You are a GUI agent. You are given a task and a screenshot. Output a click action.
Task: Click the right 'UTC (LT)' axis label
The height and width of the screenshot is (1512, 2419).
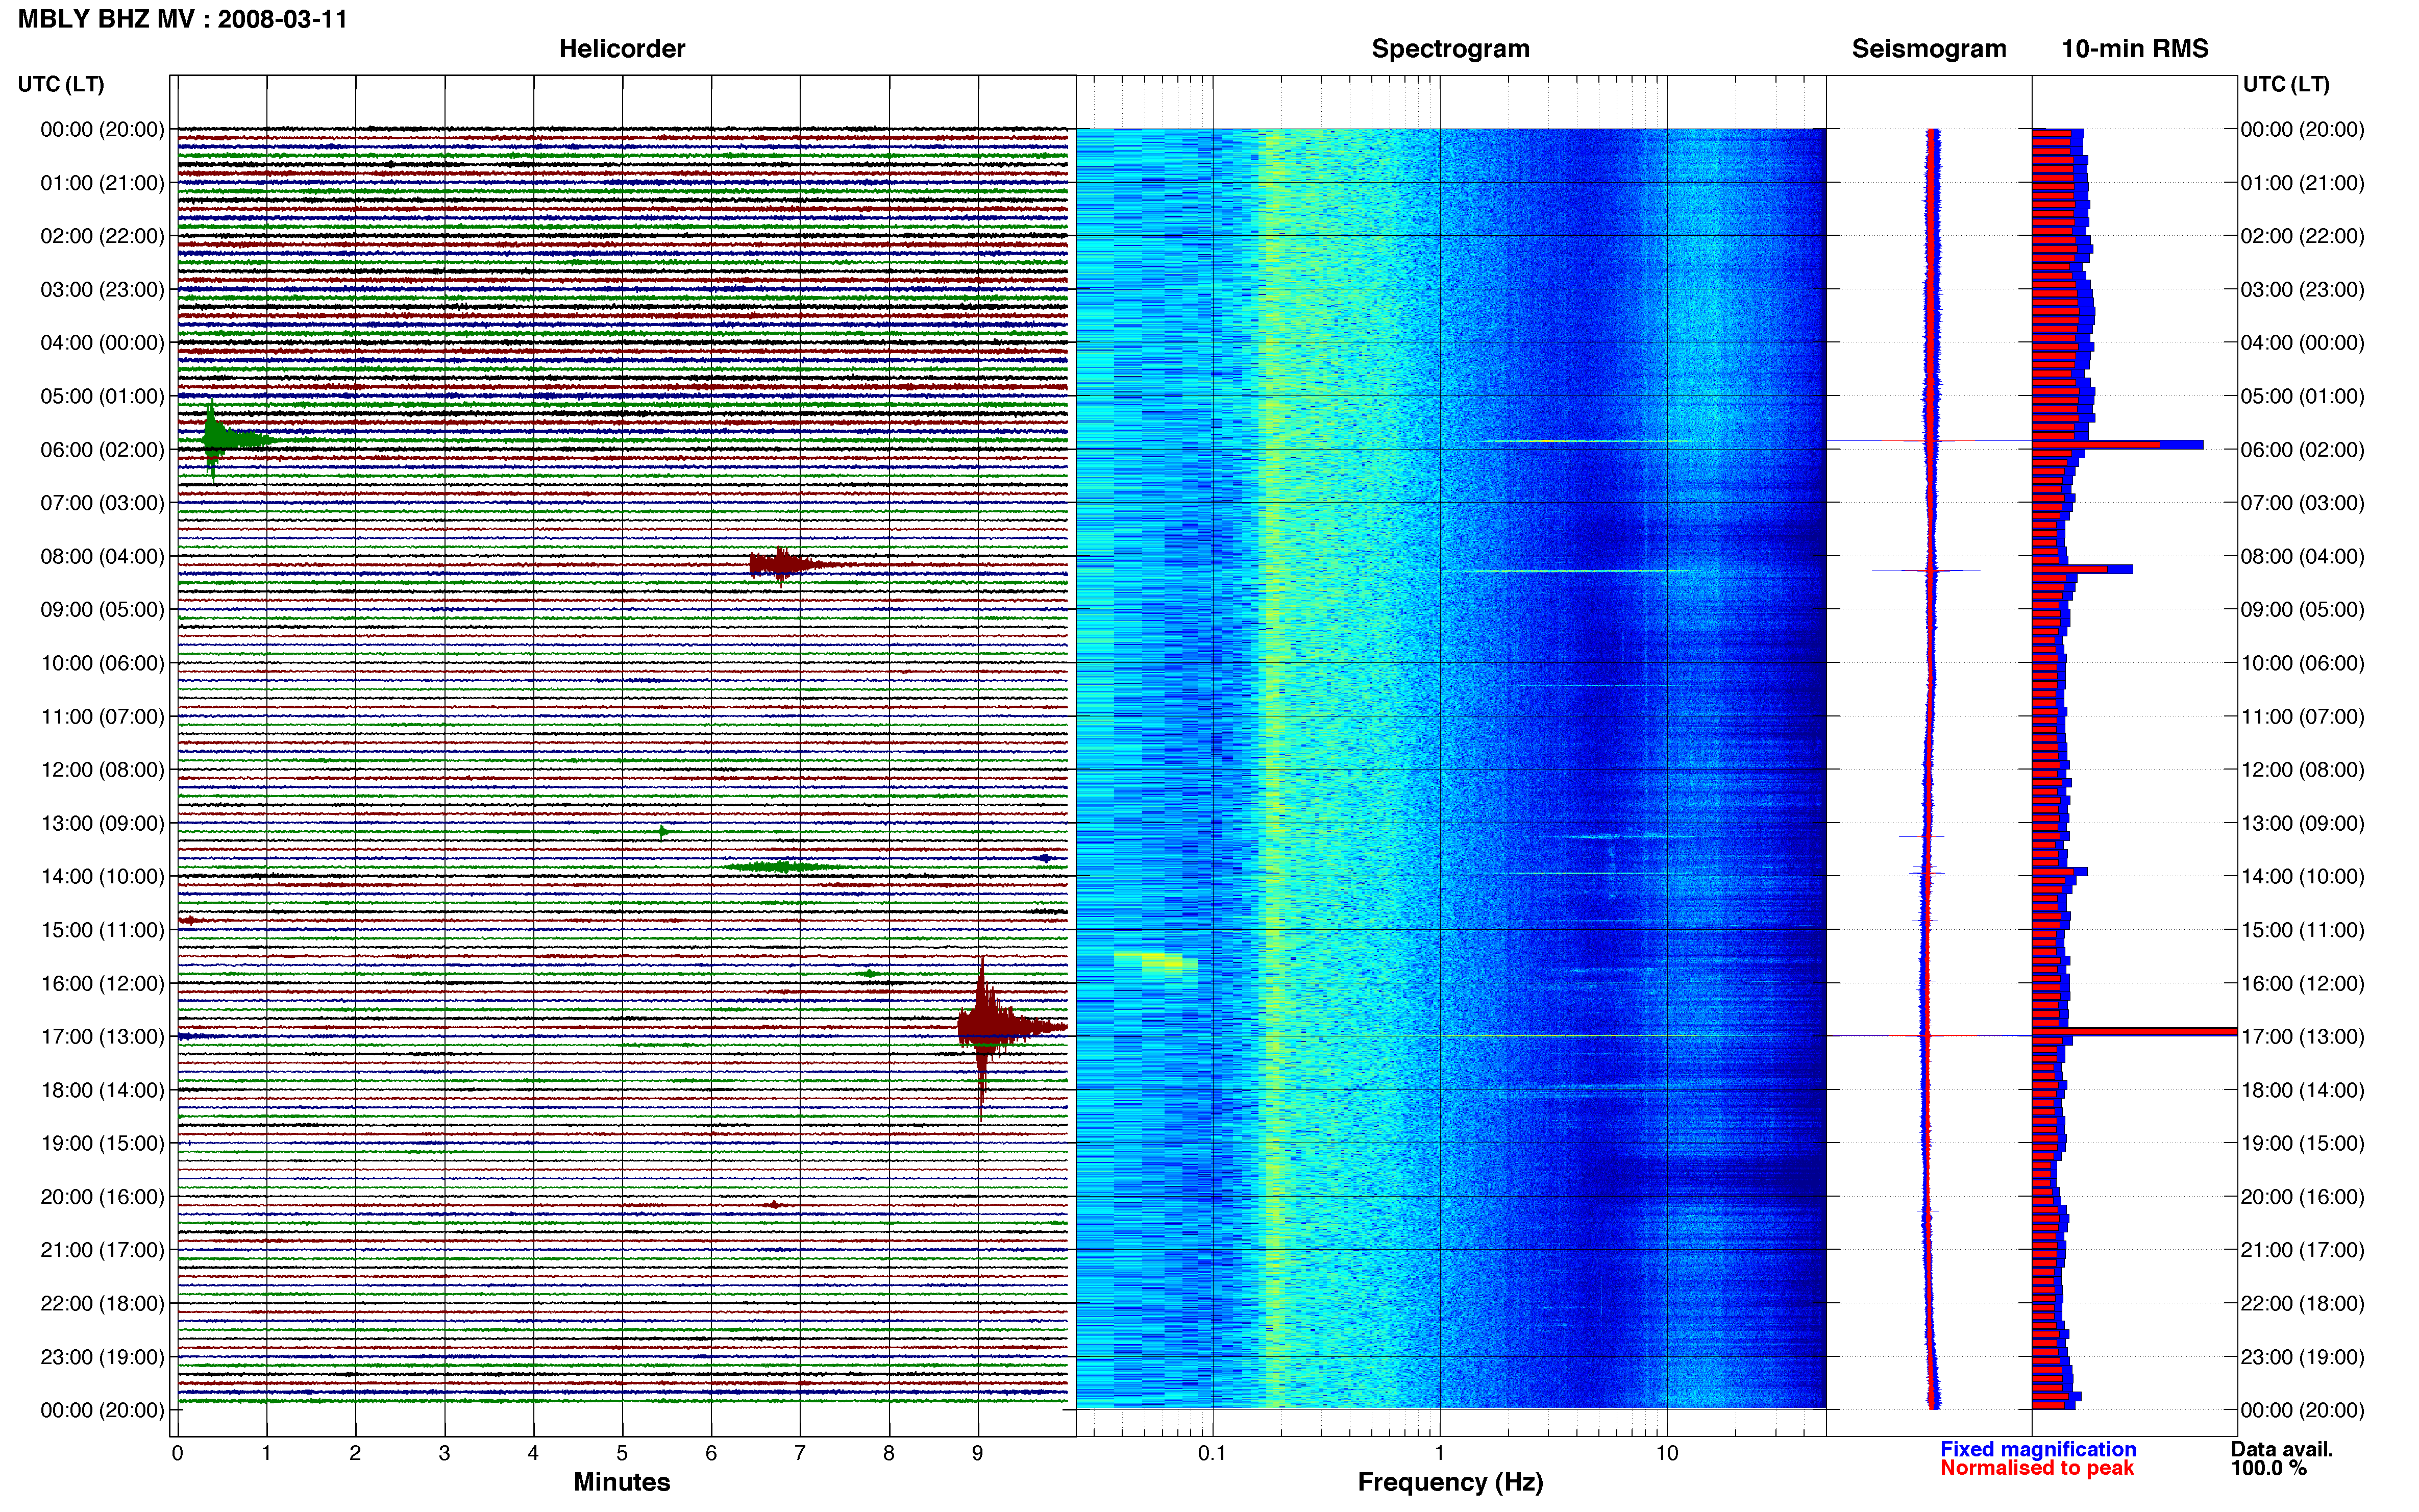click(2286, 84)
